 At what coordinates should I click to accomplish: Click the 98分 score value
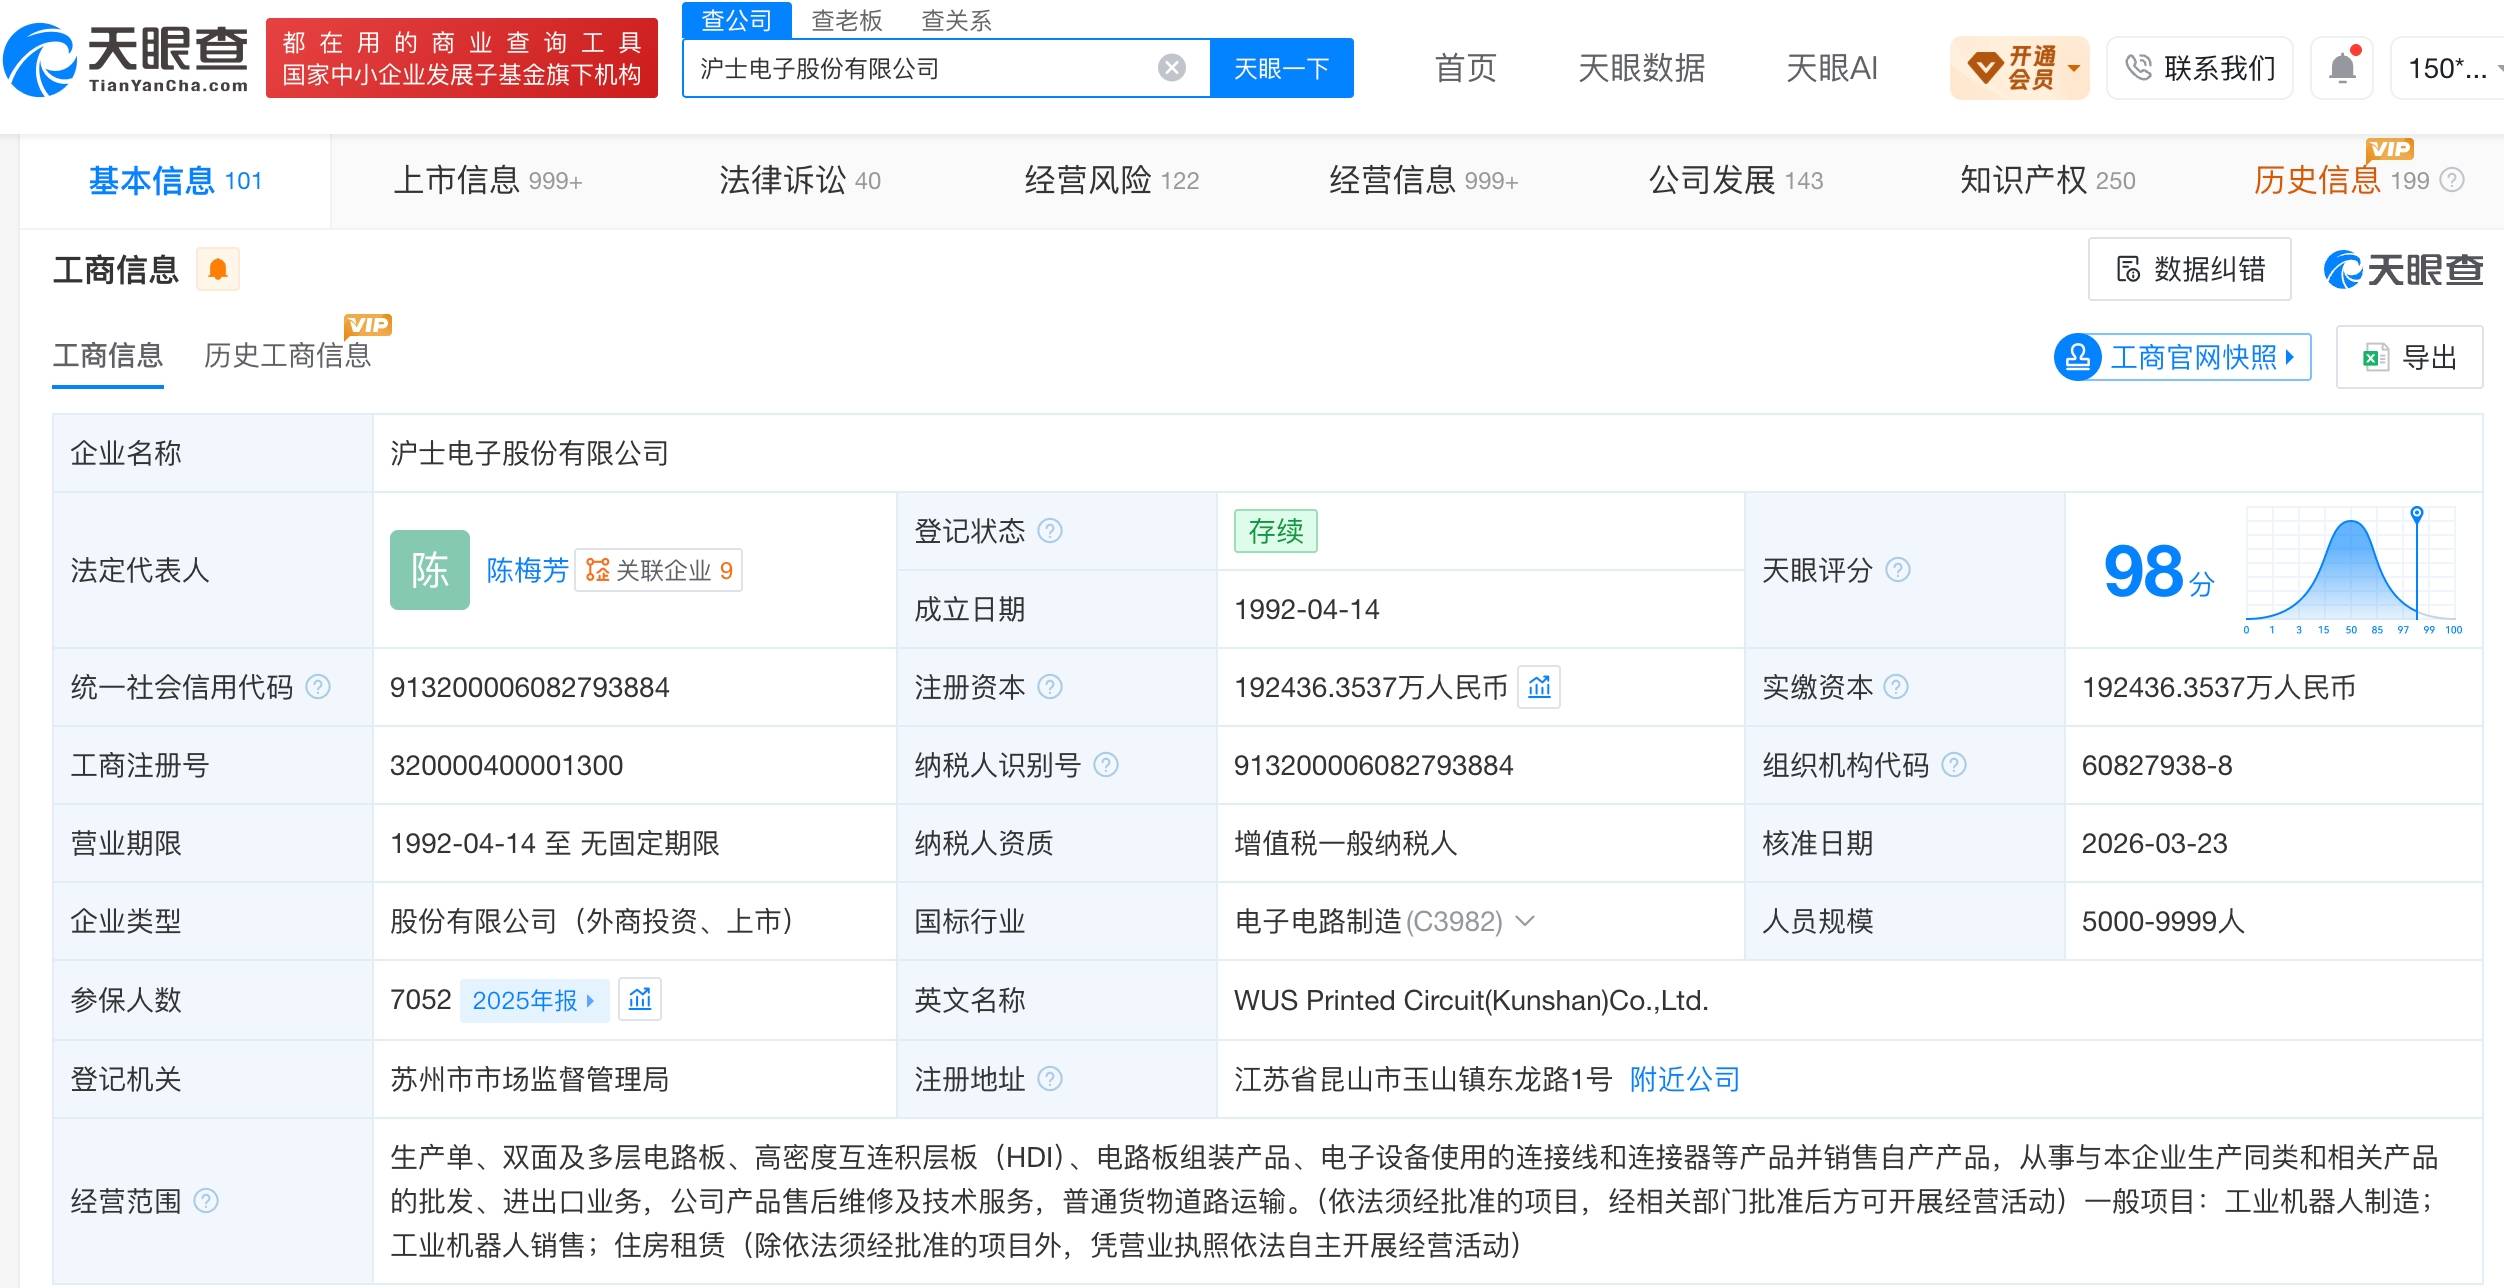[2158, 572]
